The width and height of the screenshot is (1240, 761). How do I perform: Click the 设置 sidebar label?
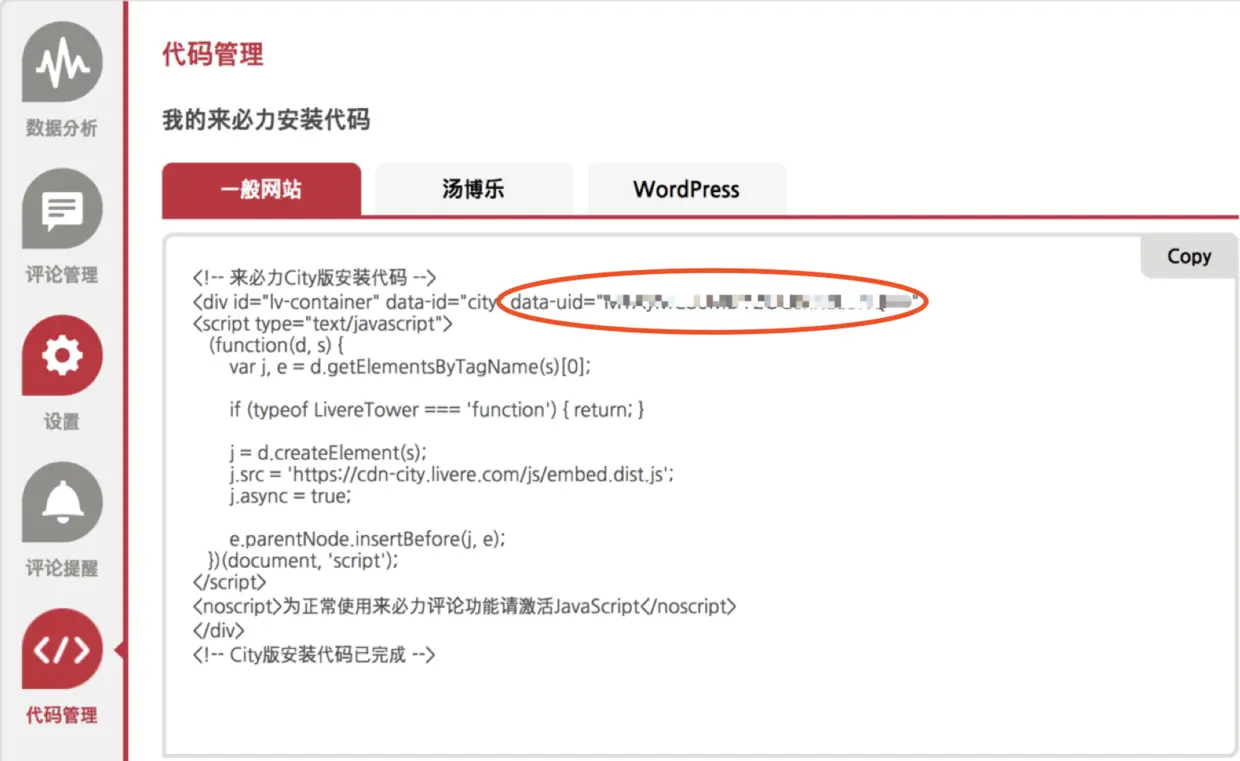pyautogui.click(x=62, y=422)
